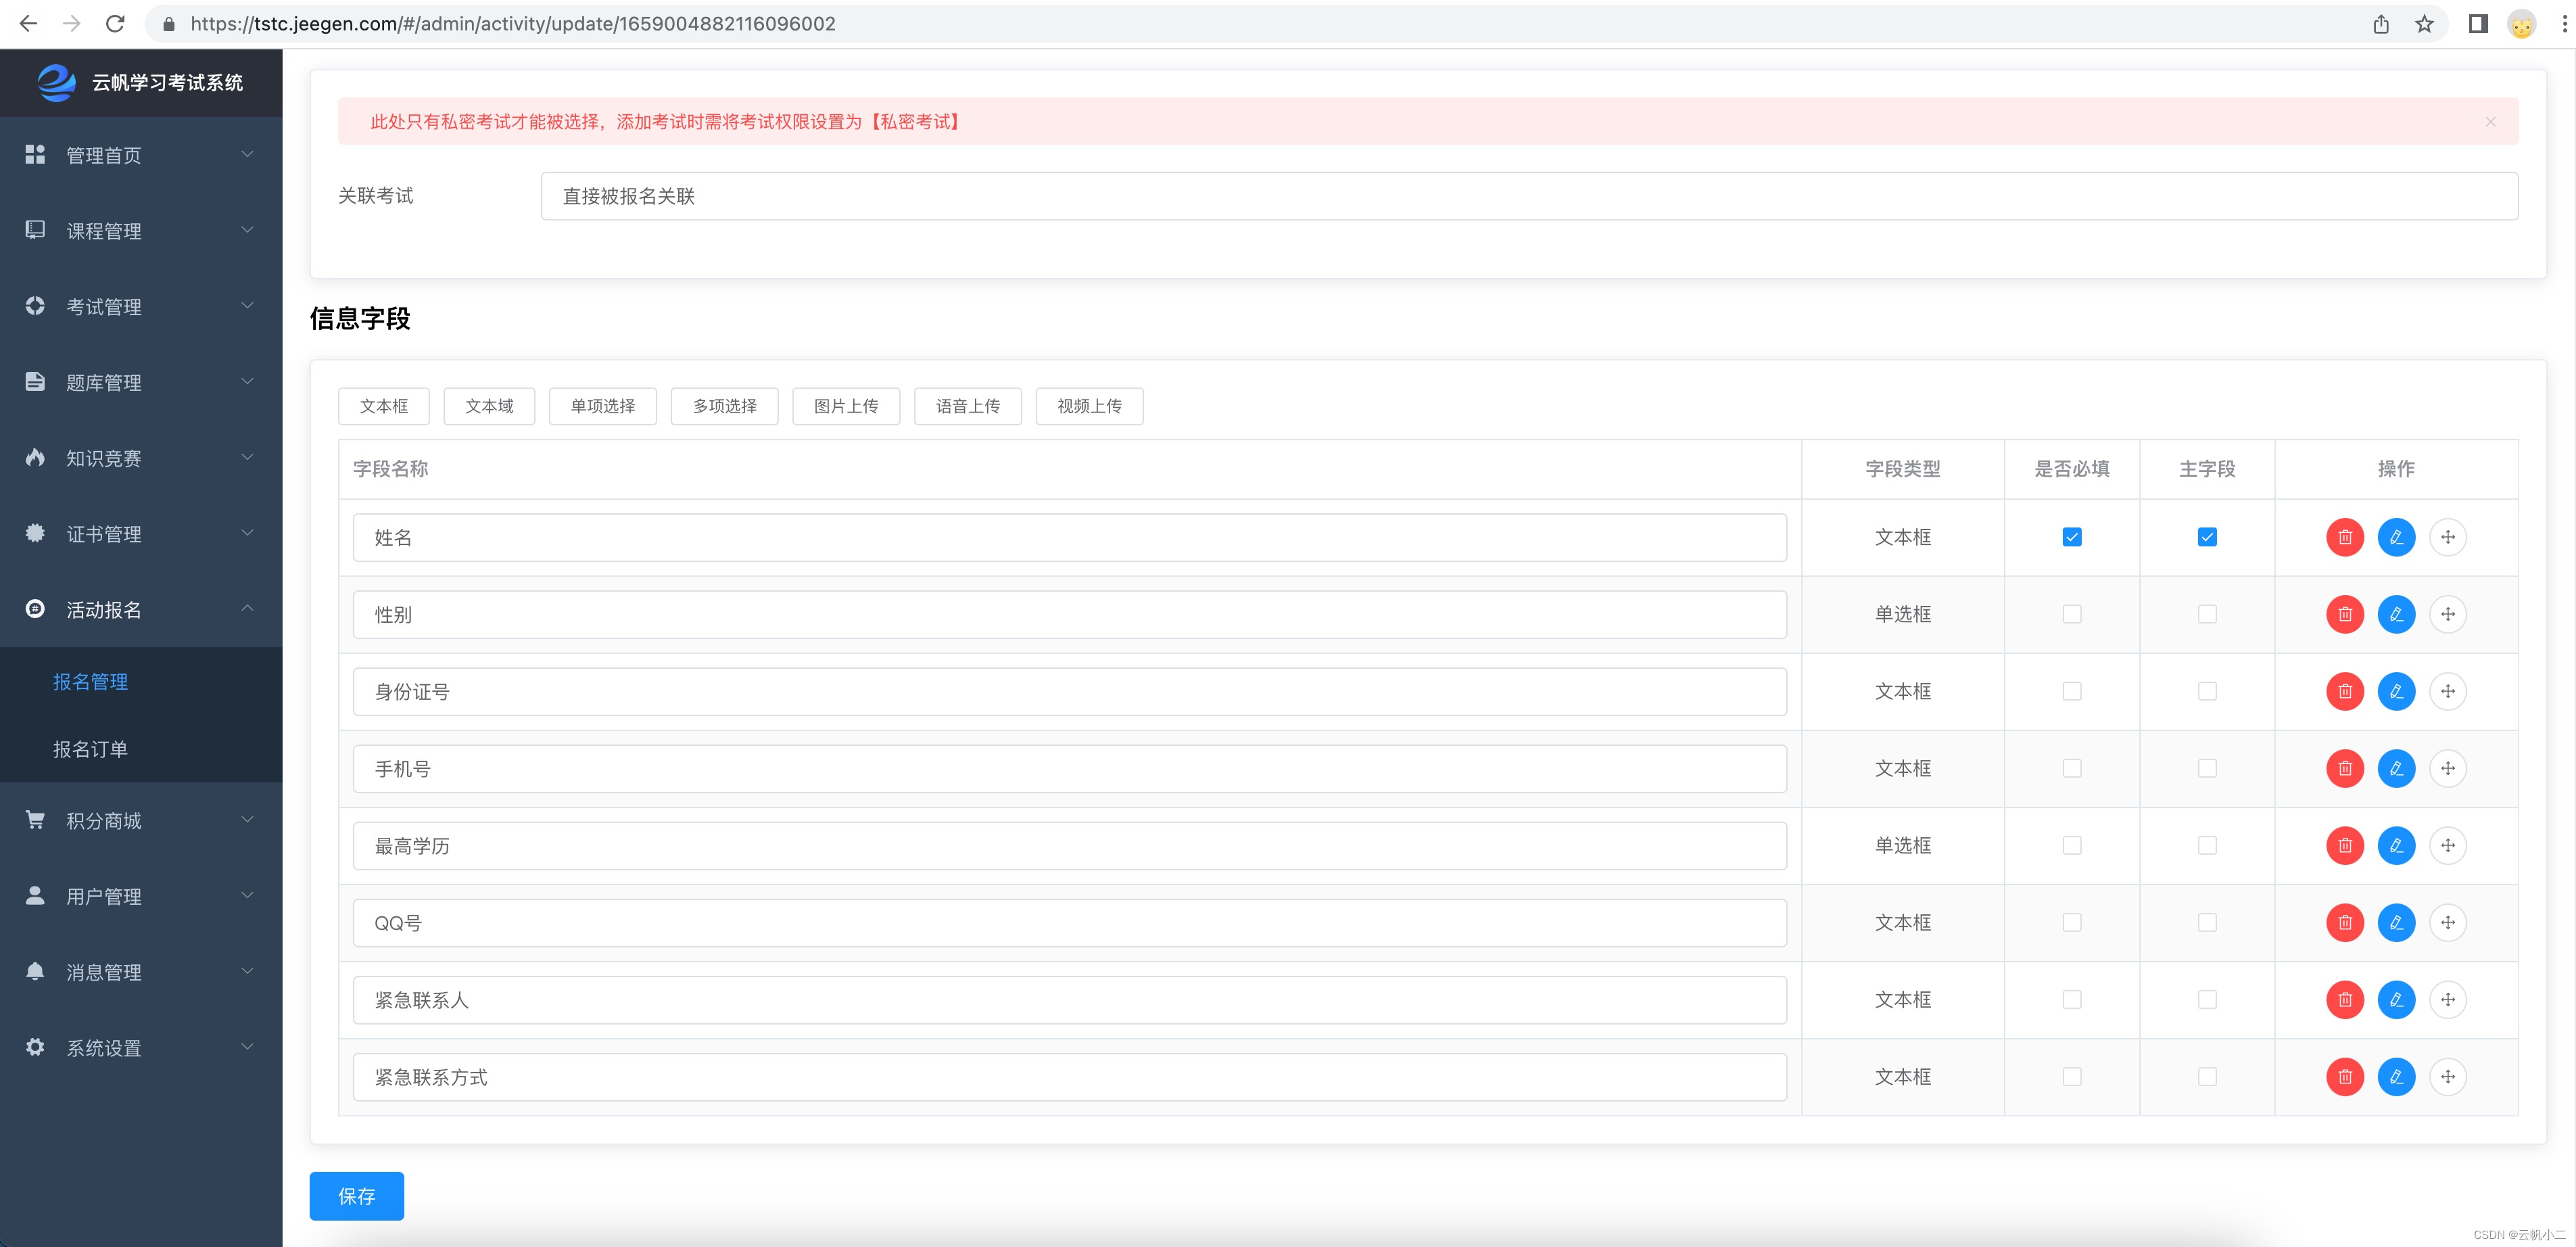Click move handle for QQ号 row
This screenshot has width=2576, height=1247.
click(x=2447, y=922)
